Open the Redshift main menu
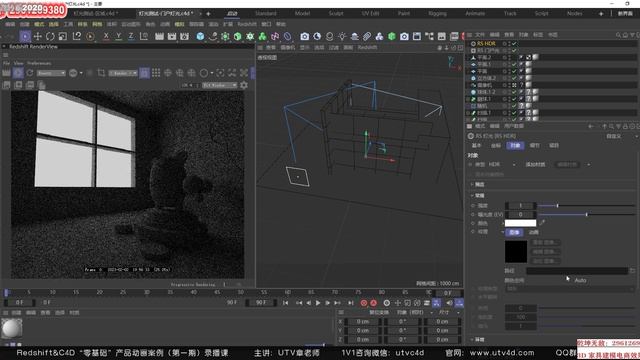Image resolution: width=640 pixels, height=360 pixels. point(247,24)
